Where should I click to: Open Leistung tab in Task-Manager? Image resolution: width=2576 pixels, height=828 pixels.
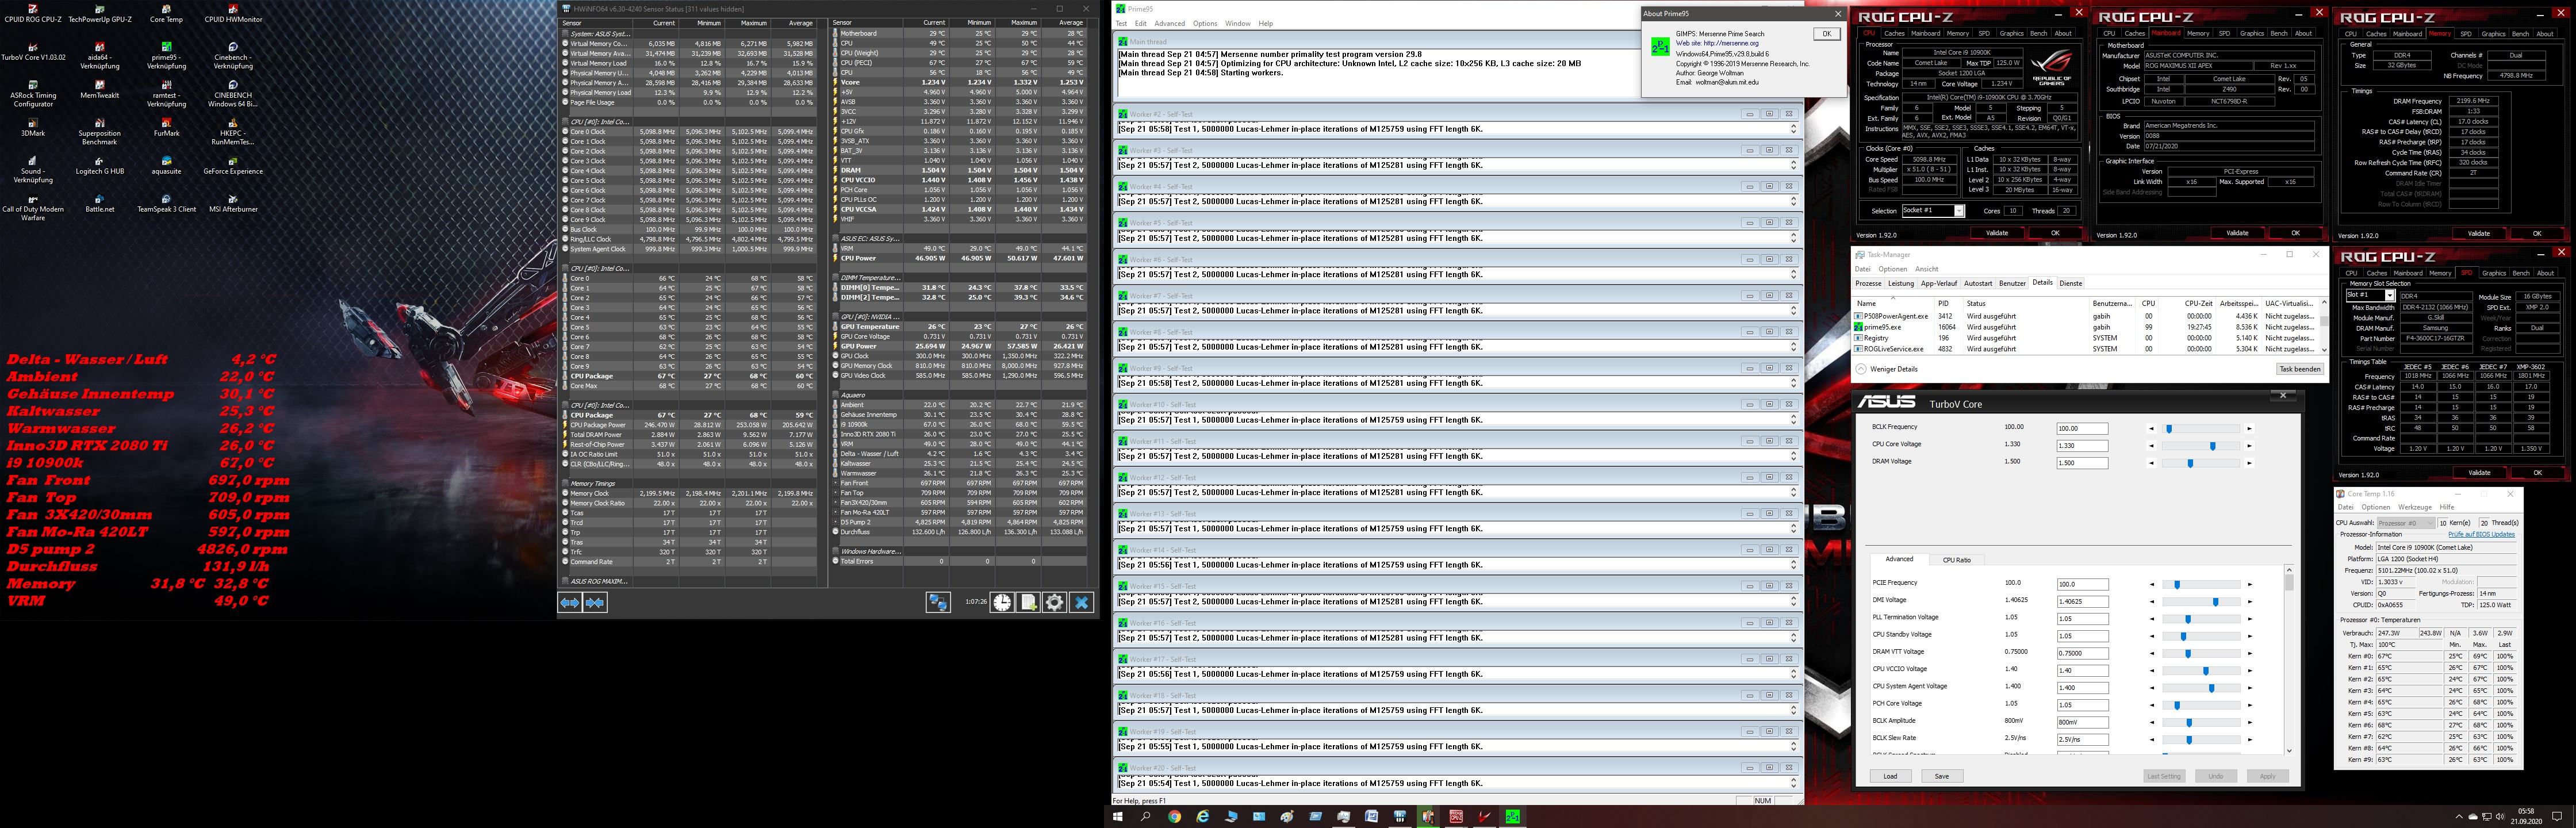click(1901, 283)
